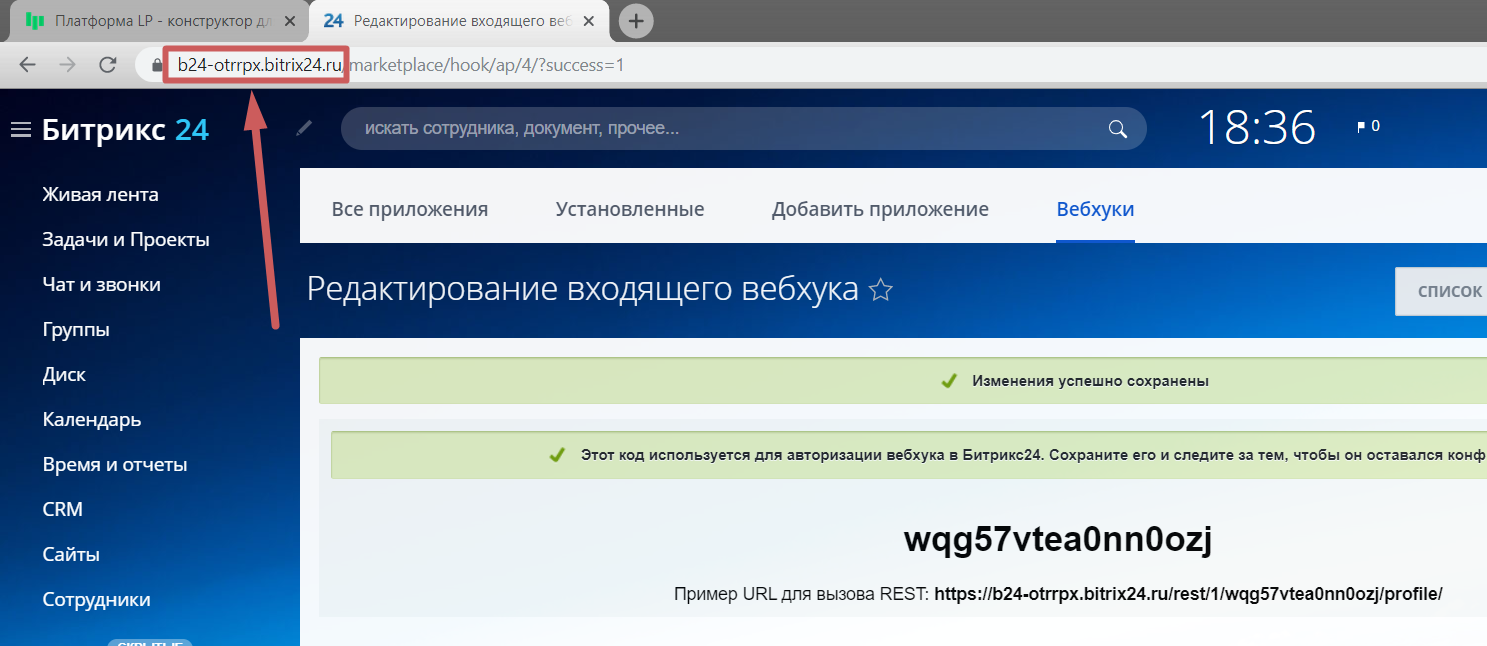Open CRM from the left menu

pos(62,509)
